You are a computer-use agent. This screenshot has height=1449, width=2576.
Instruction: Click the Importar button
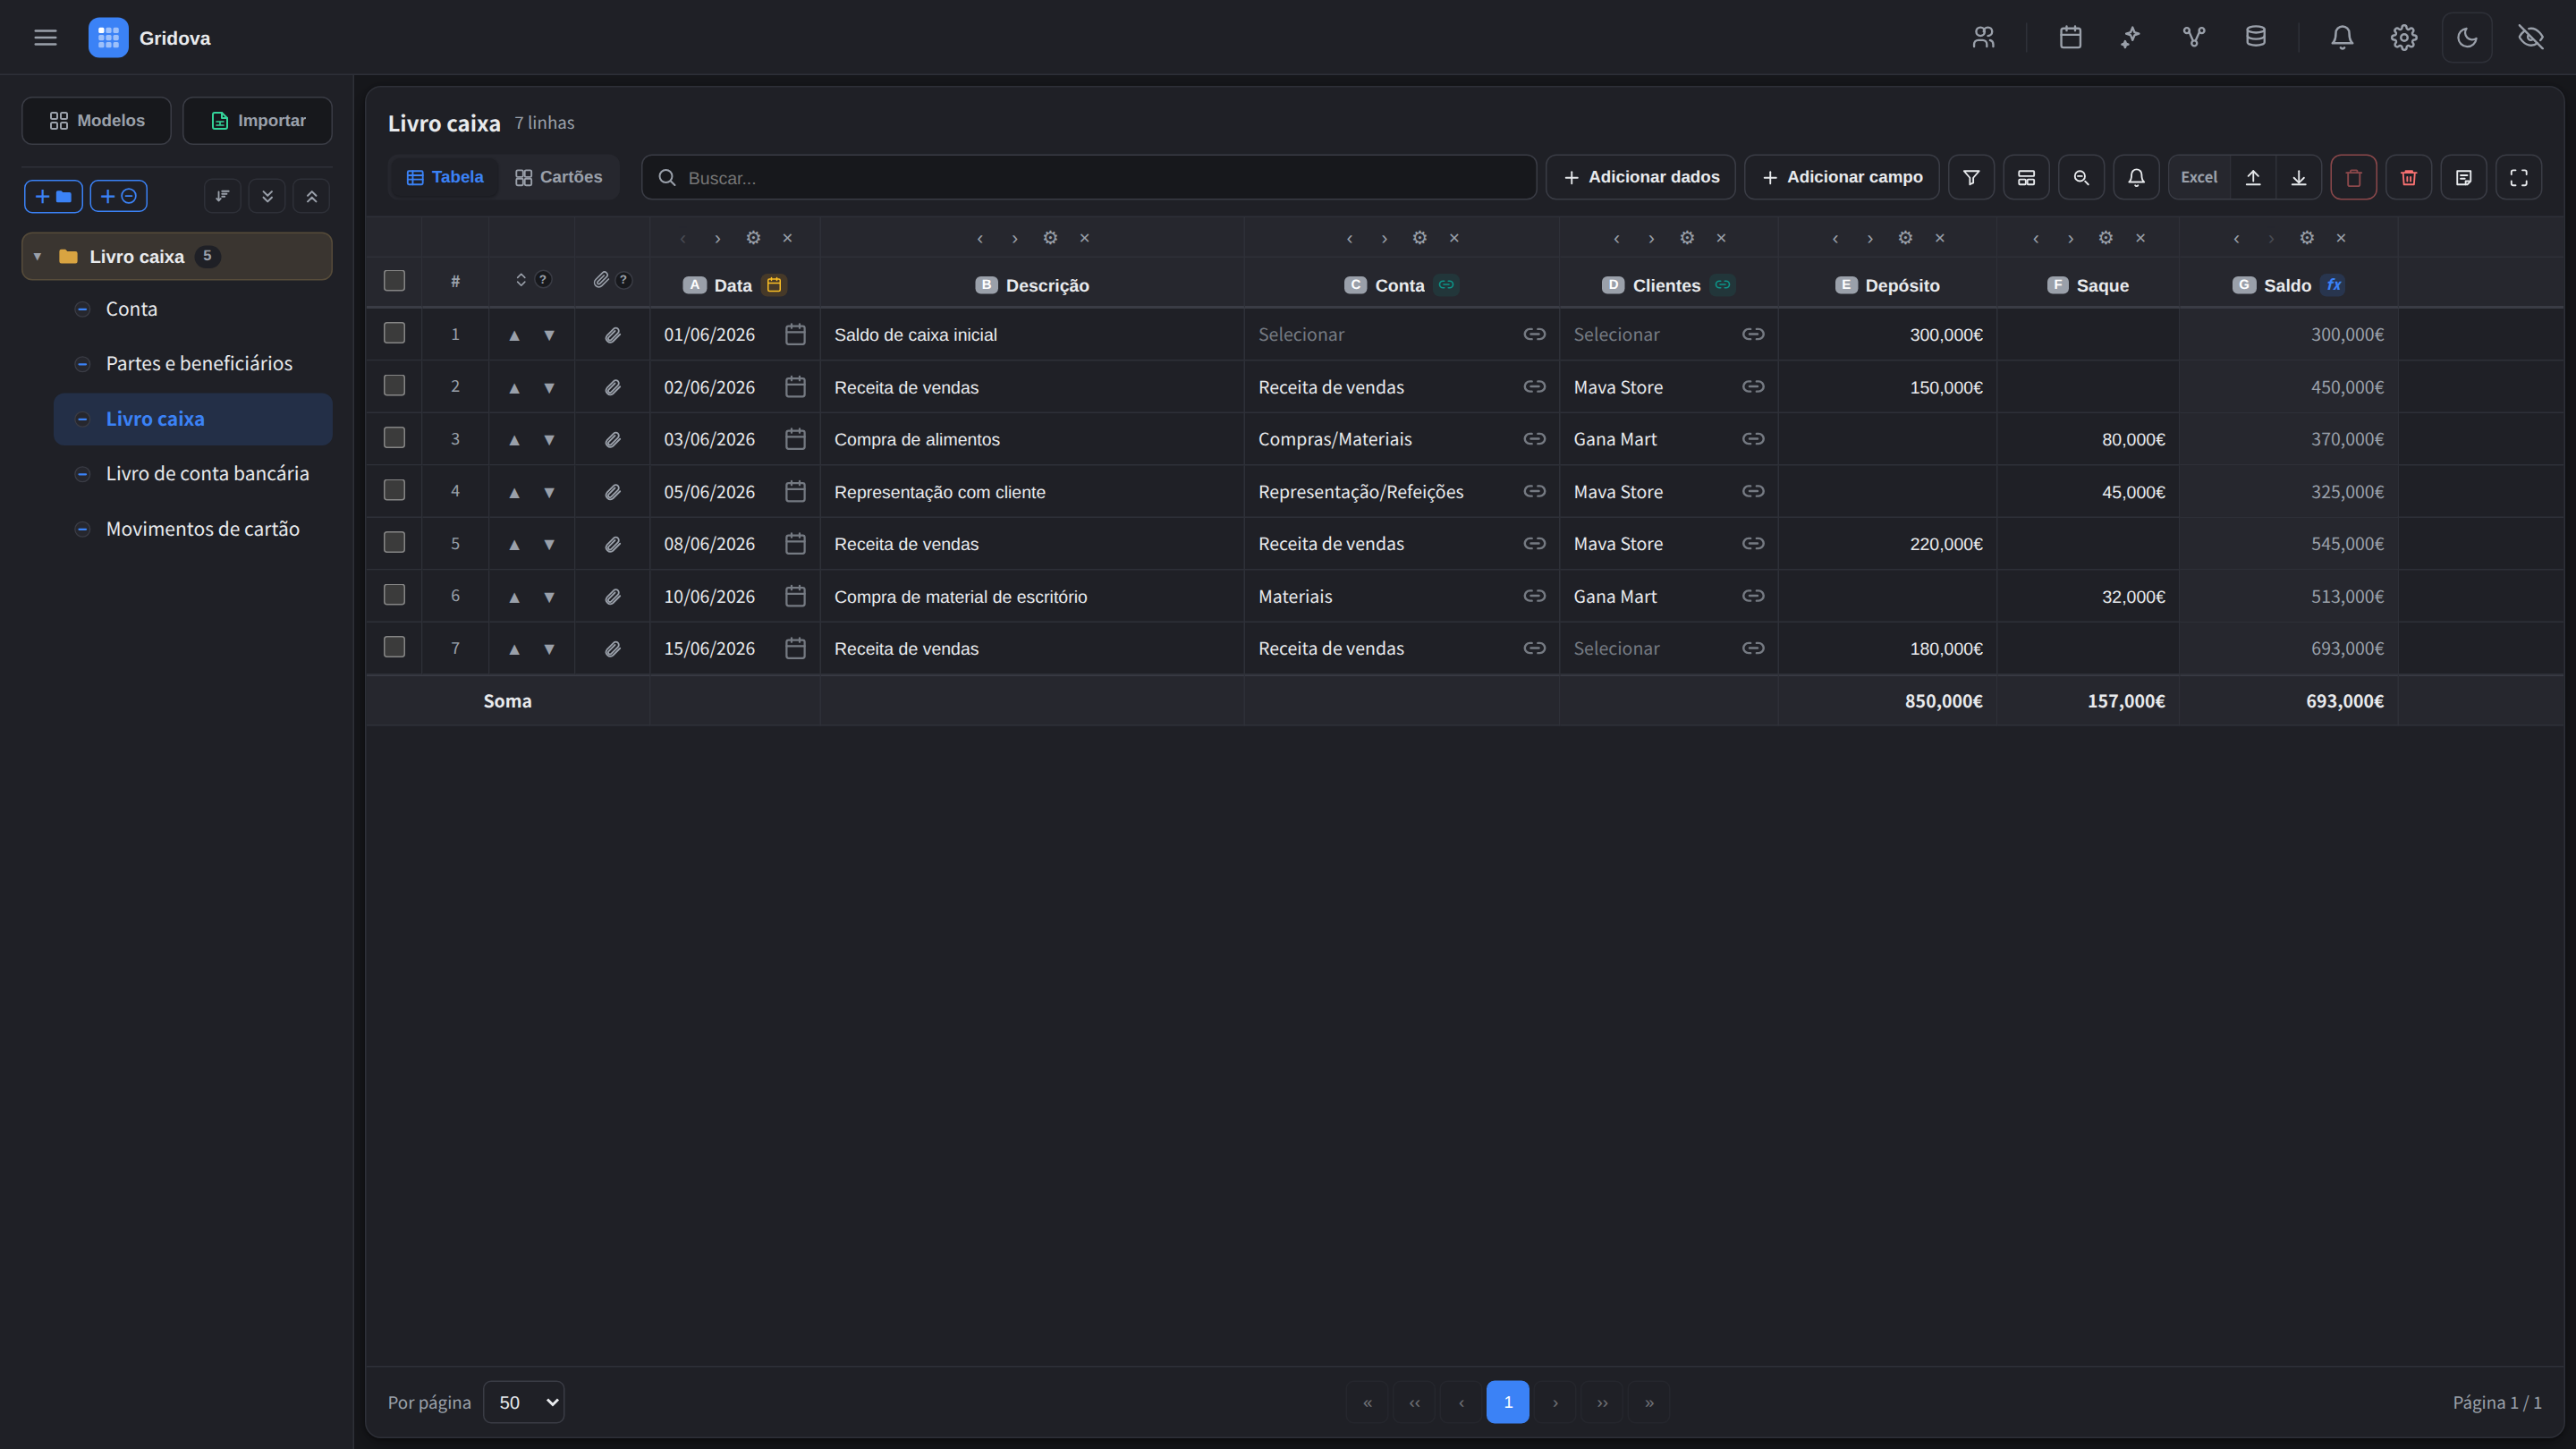(257, 121)
